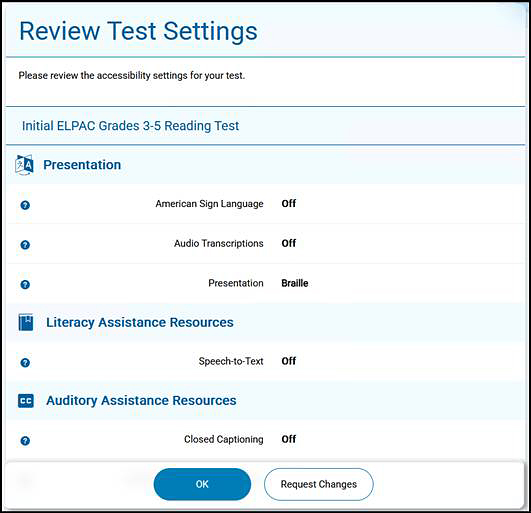
Task: Click the American Sign Language label
Action: point(209,204)
